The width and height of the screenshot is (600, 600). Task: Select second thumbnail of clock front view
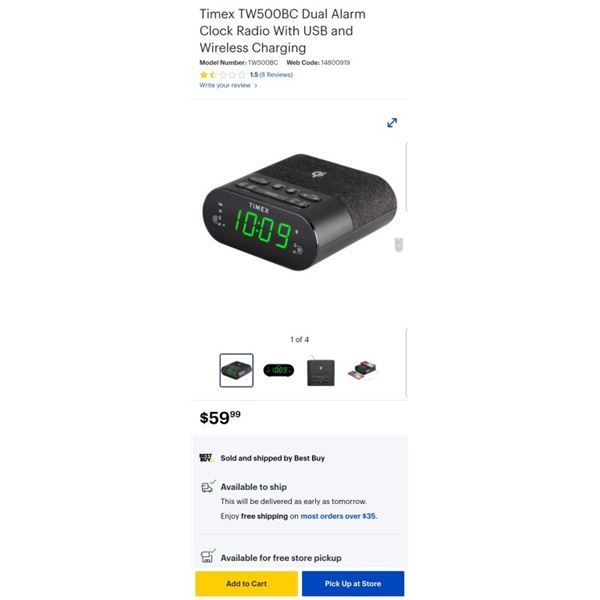pos(279,370)
